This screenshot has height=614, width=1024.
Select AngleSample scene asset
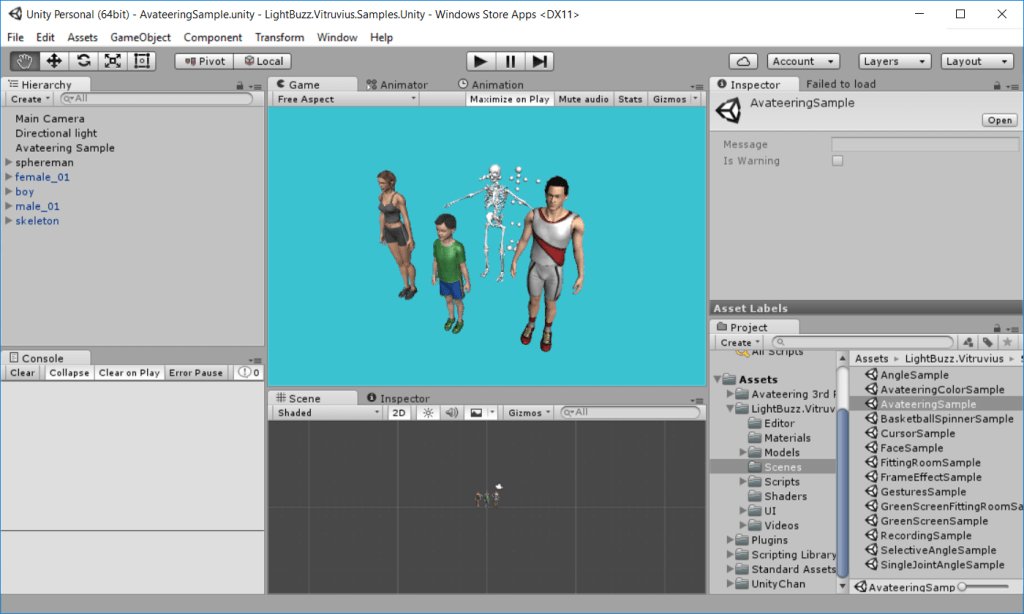point(907,375)
